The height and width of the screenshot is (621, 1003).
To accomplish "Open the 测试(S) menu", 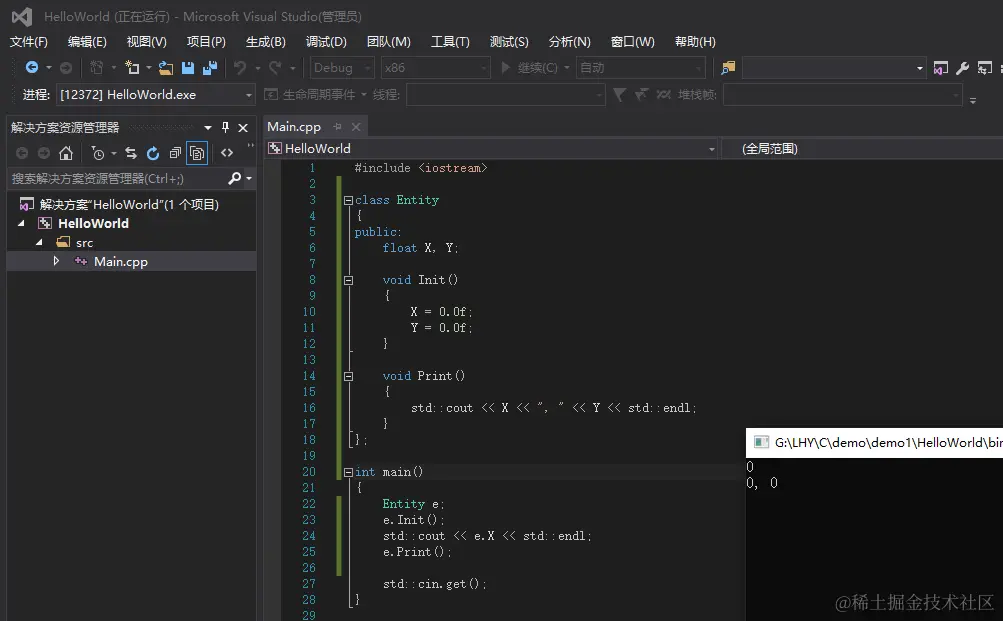I will coord(509,42).
